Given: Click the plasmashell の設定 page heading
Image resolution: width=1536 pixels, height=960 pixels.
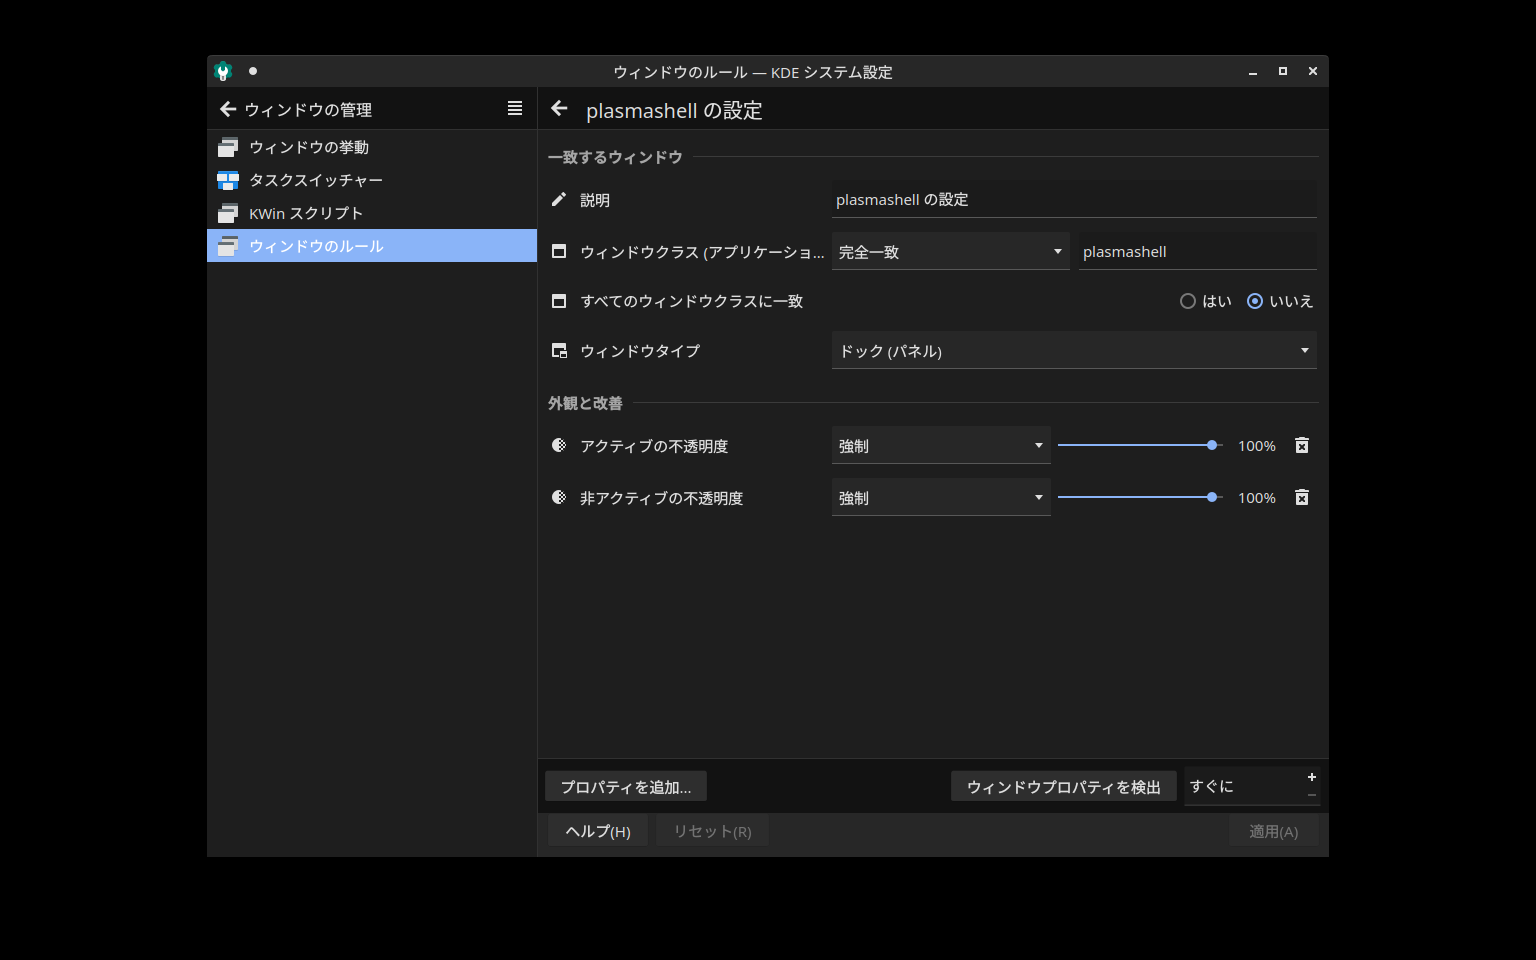Looking at the screenshot, I should (x=674, y=110).
